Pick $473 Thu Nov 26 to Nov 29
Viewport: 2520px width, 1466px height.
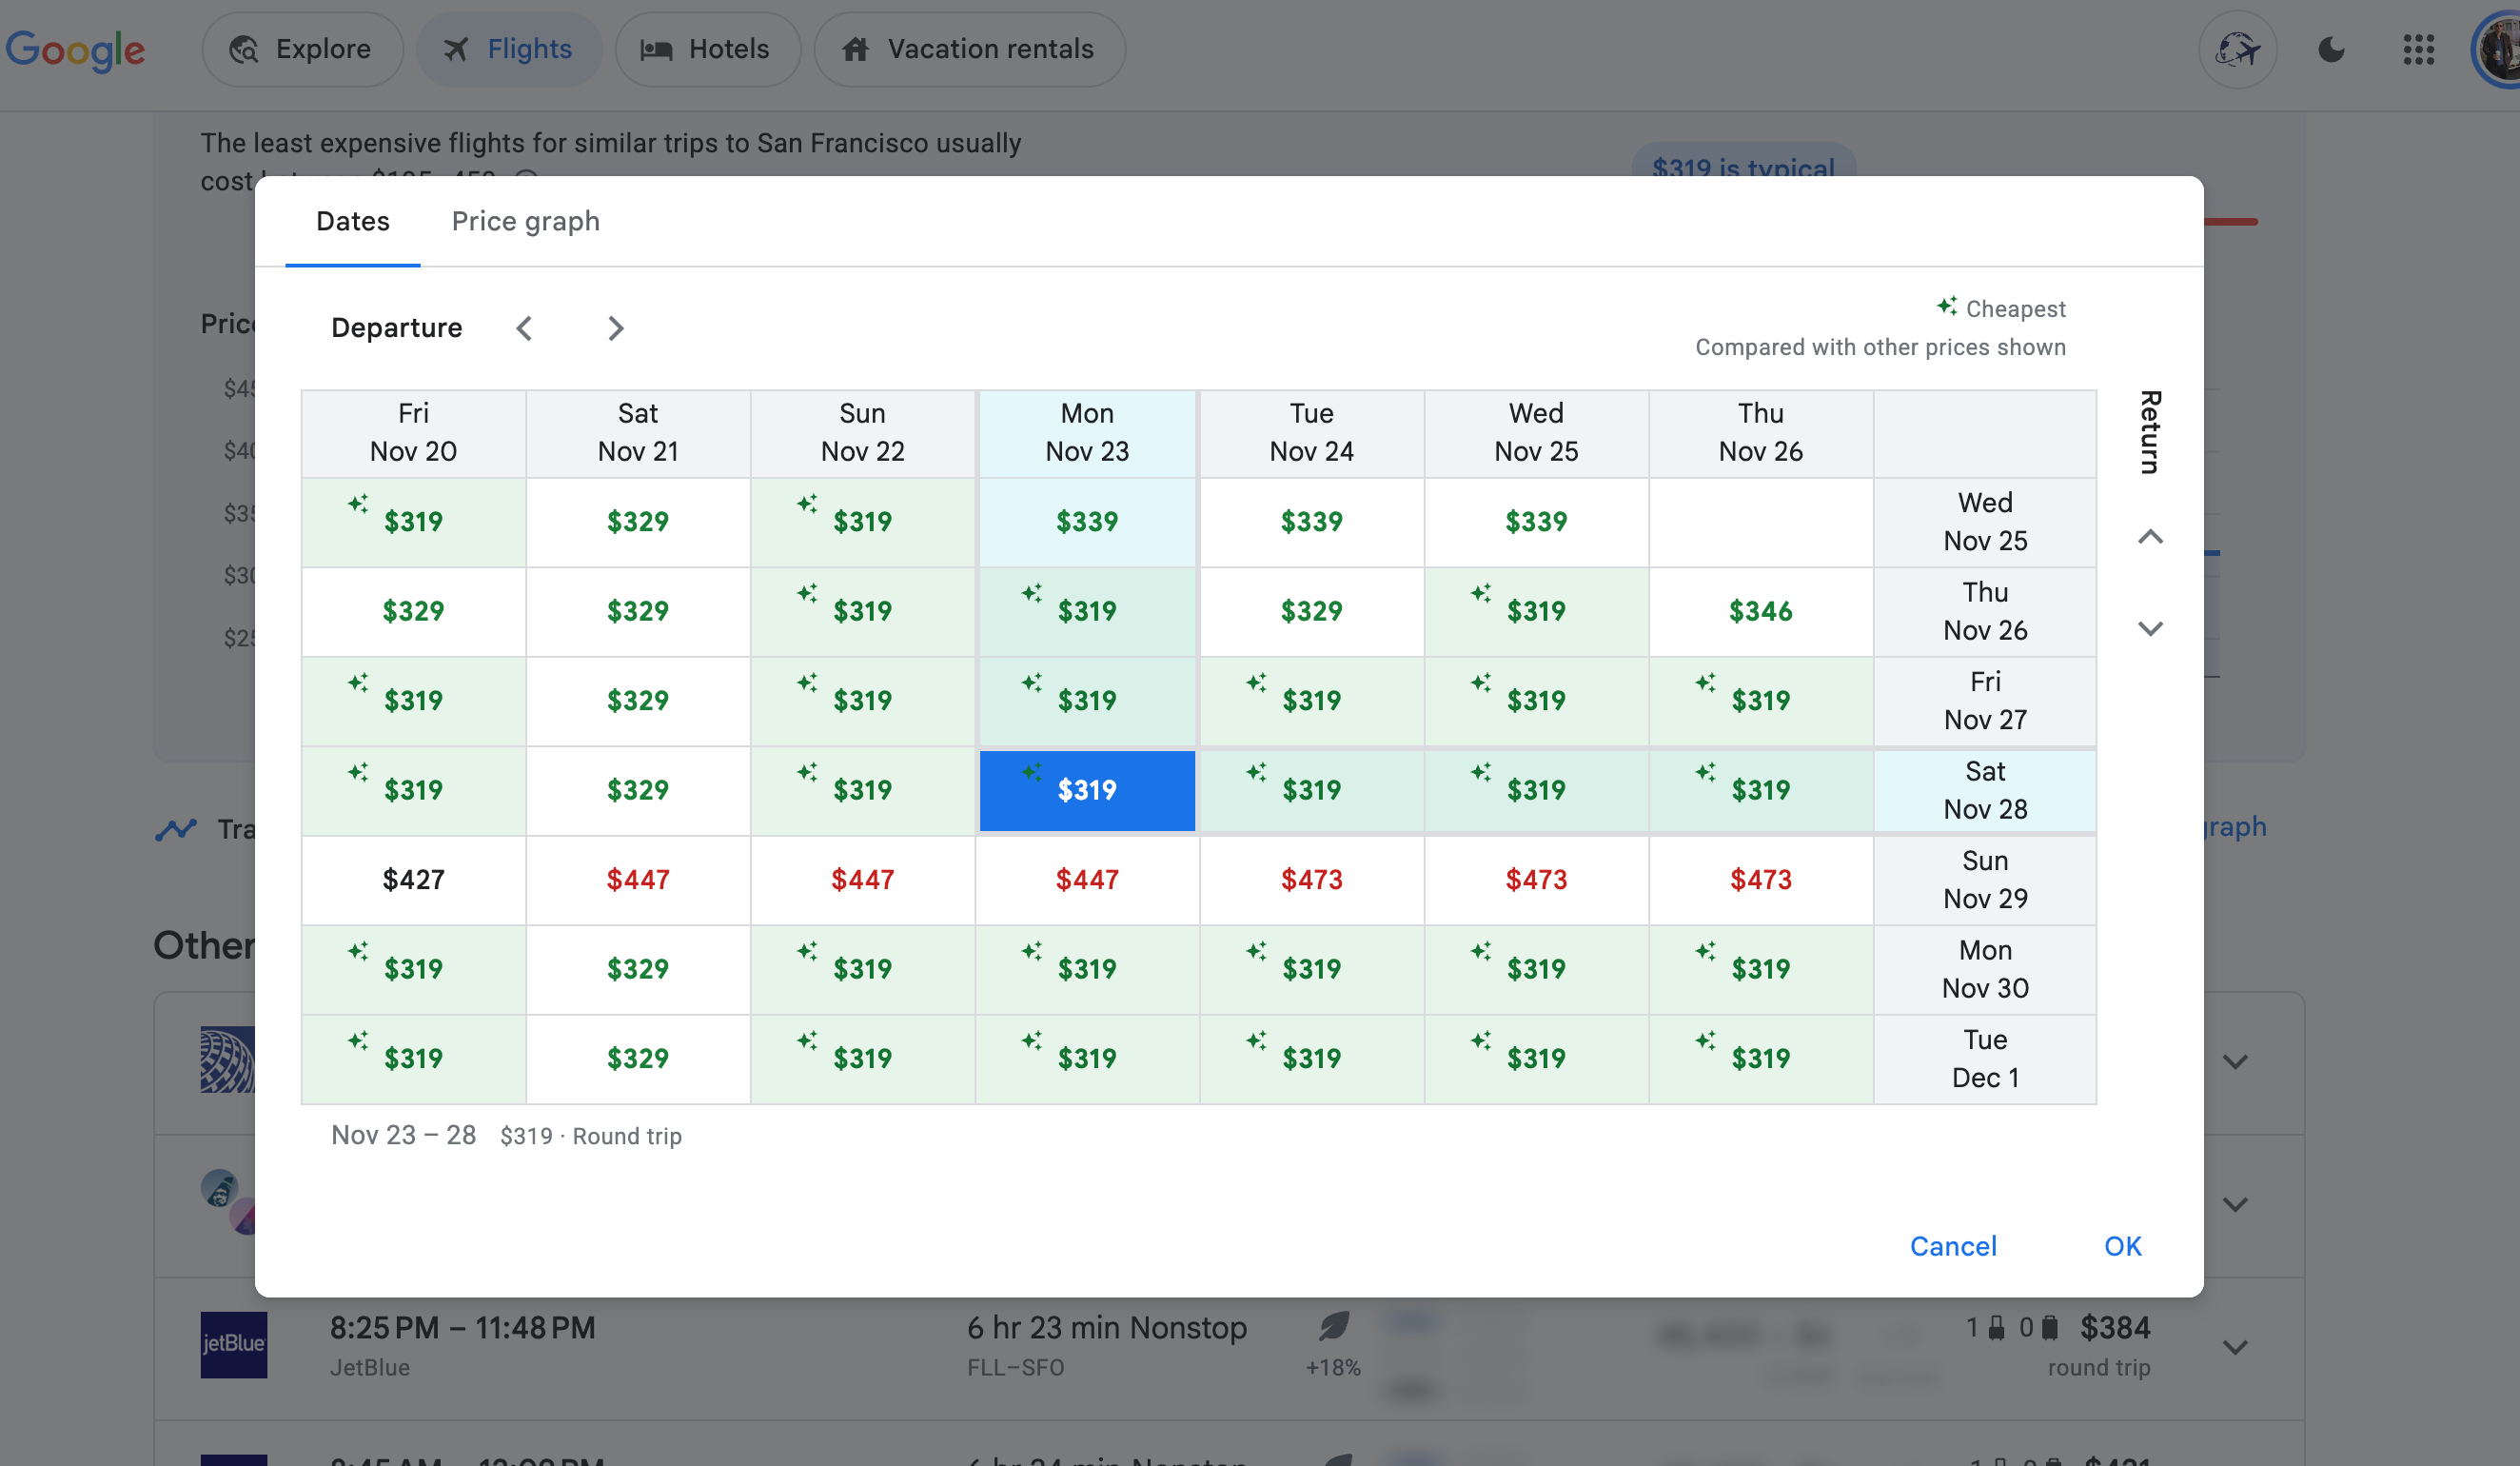point(1760,880)
